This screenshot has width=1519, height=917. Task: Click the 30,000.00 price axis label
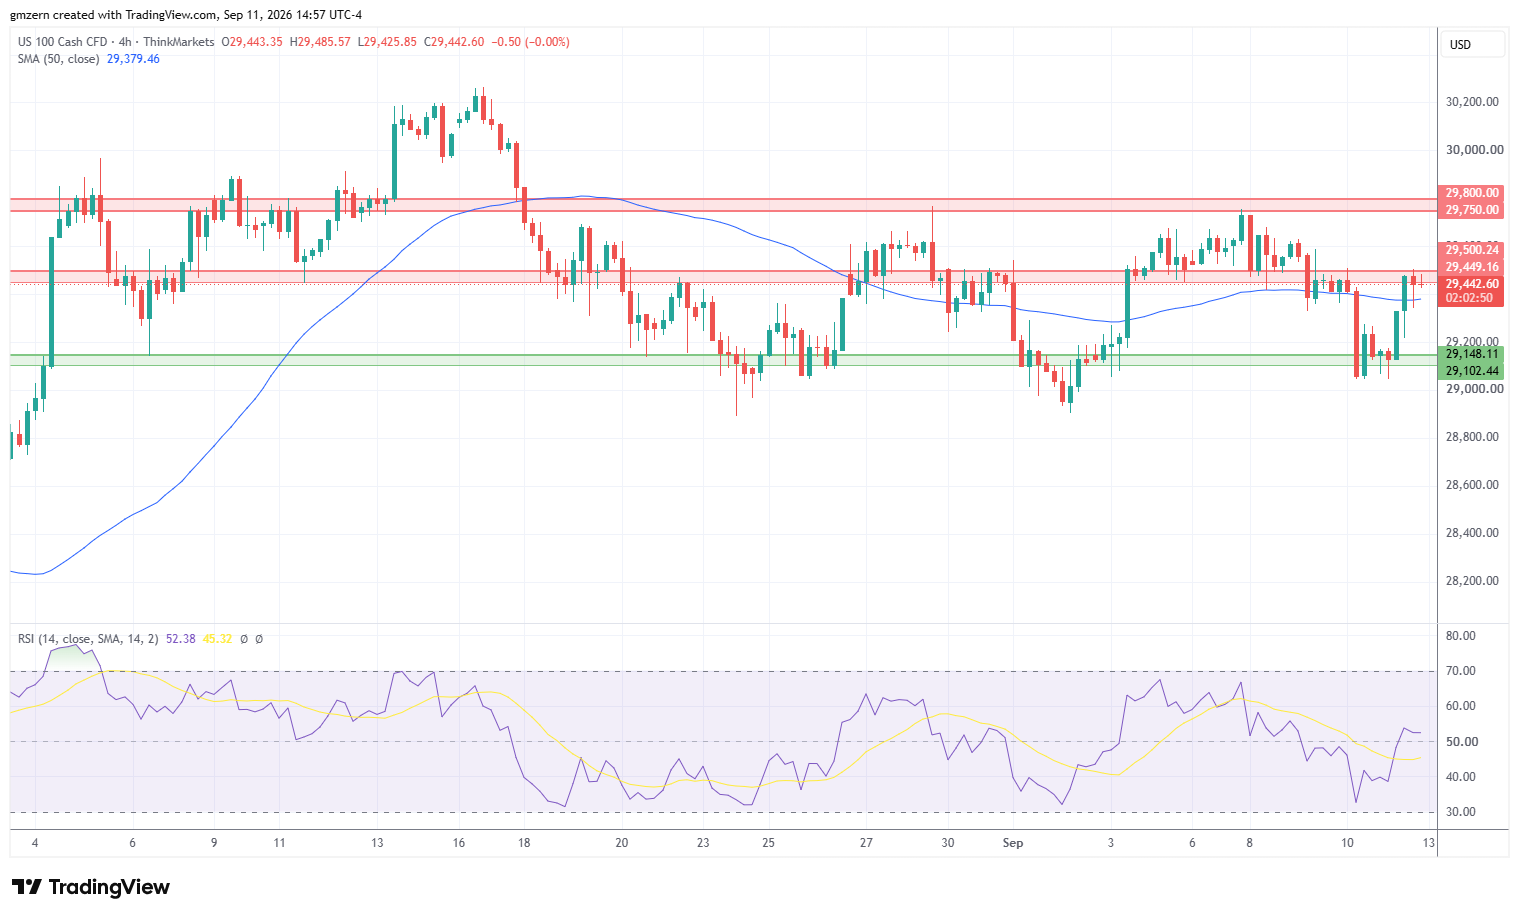[1474, 150]
